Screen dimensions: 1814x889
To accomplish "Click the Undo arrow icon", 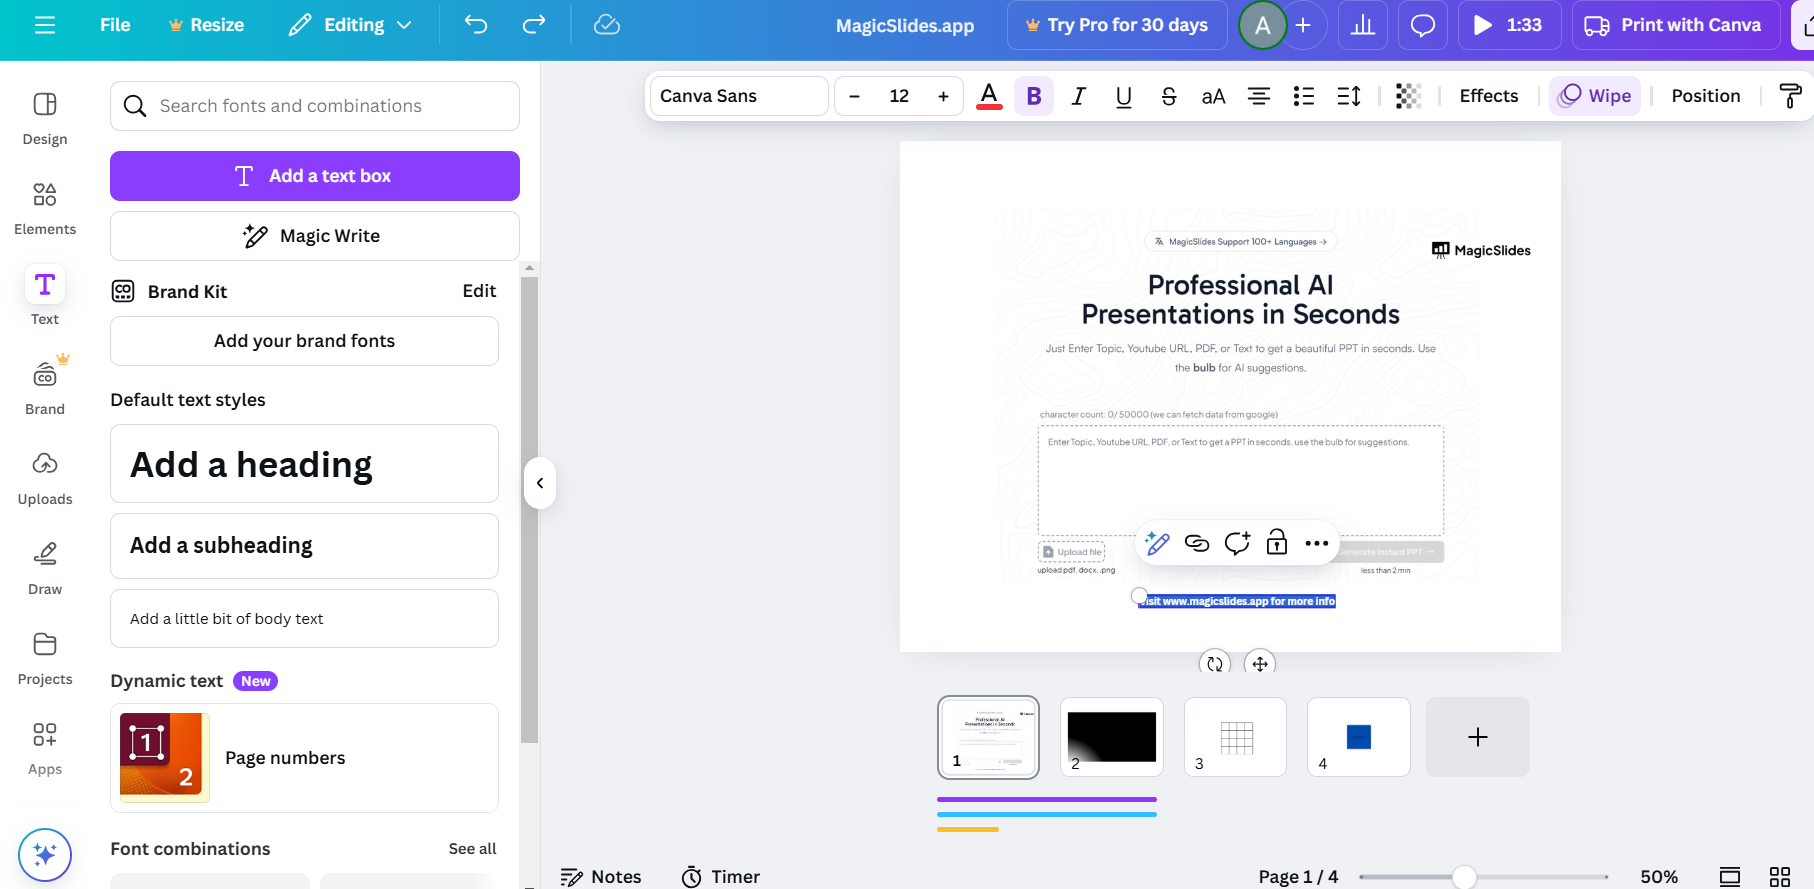I will click(476, 25).
